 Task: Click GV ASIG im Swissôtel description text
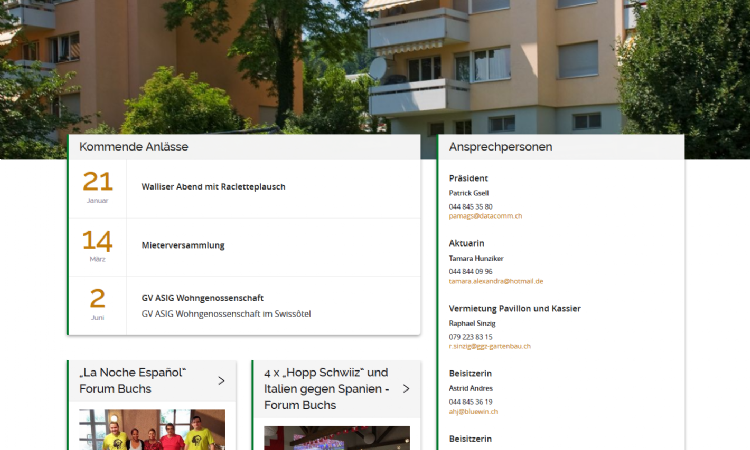pyautogui.click(x=226, y=314)
